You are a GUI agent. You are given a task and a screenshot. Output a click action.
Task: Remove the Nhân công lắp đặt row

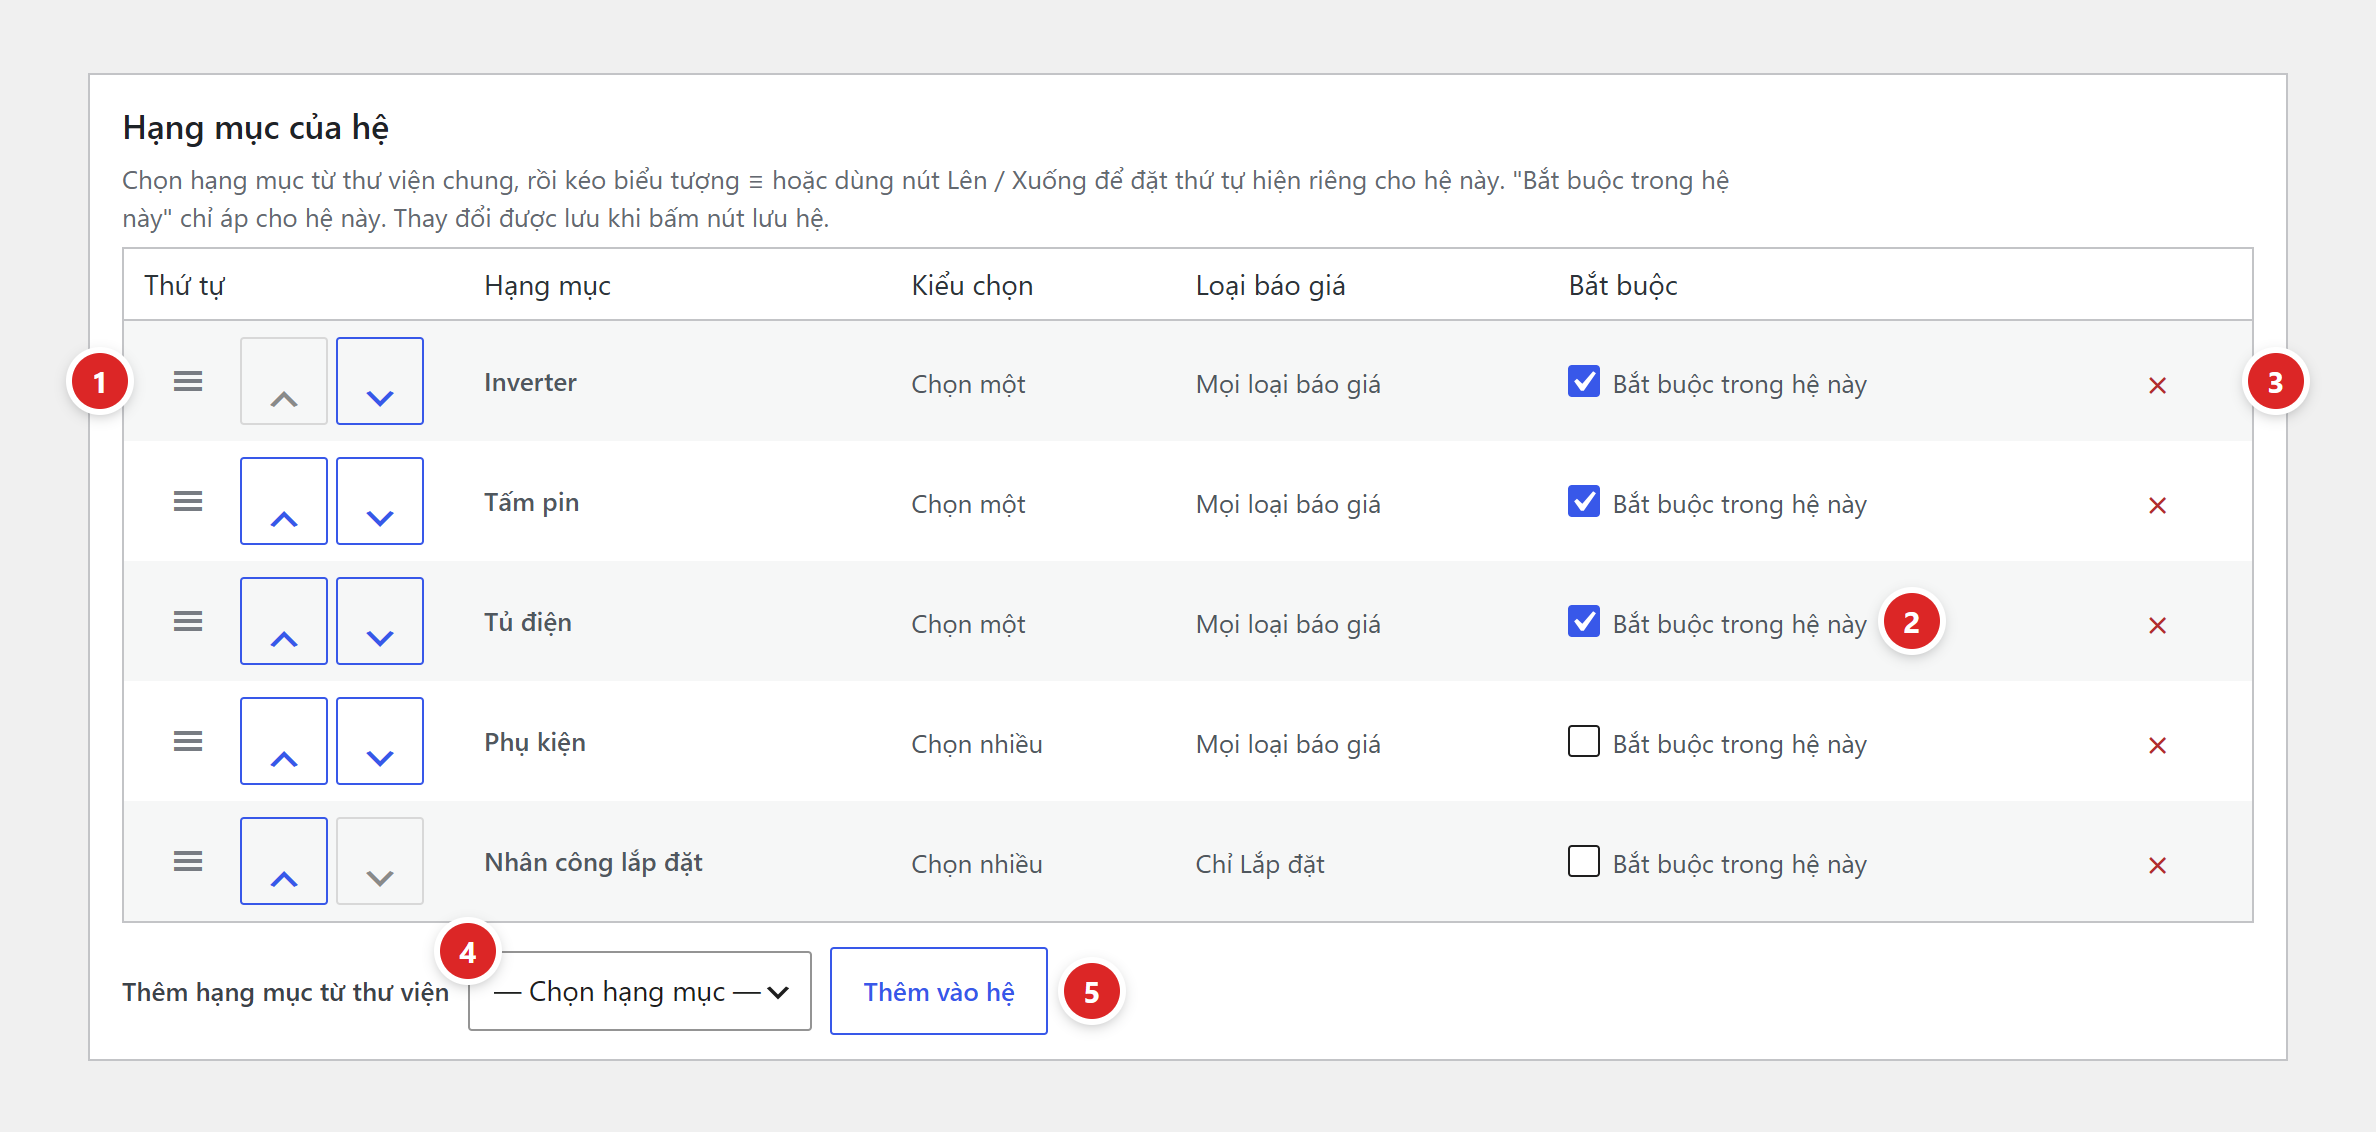point(2157,865)
